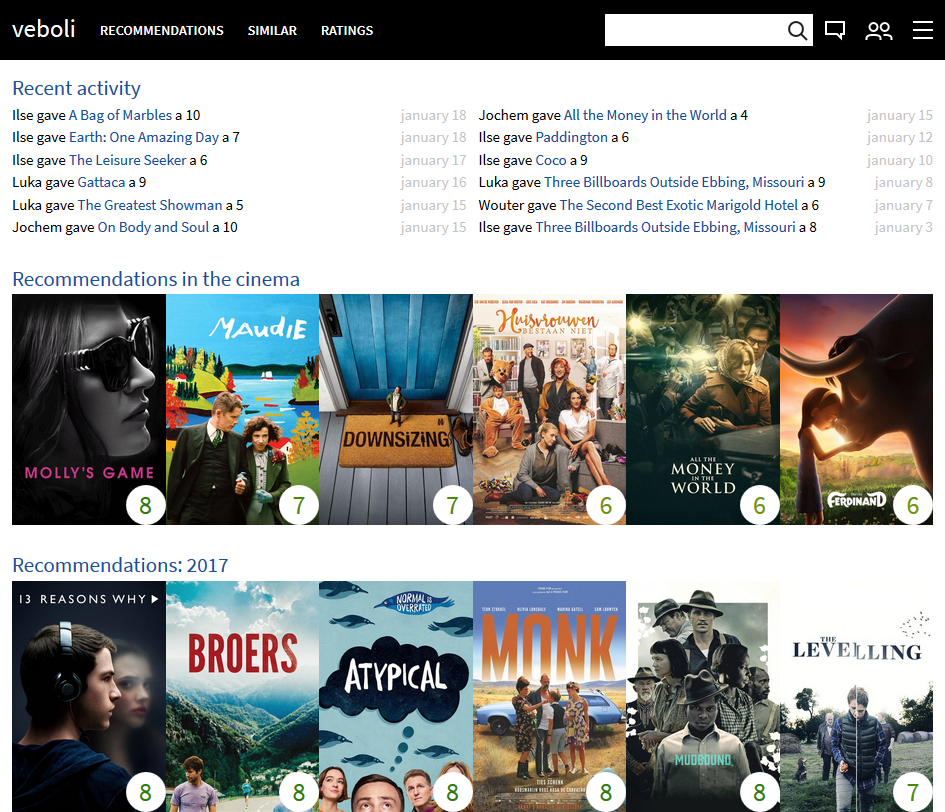Open the Paddington link
945x812 pixels.
572,137
